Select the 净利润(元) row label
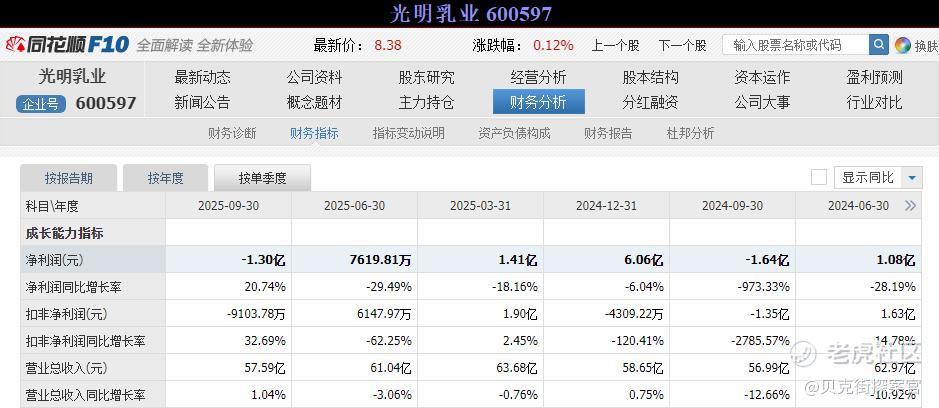Screen dimensions: 939x408 54,260
